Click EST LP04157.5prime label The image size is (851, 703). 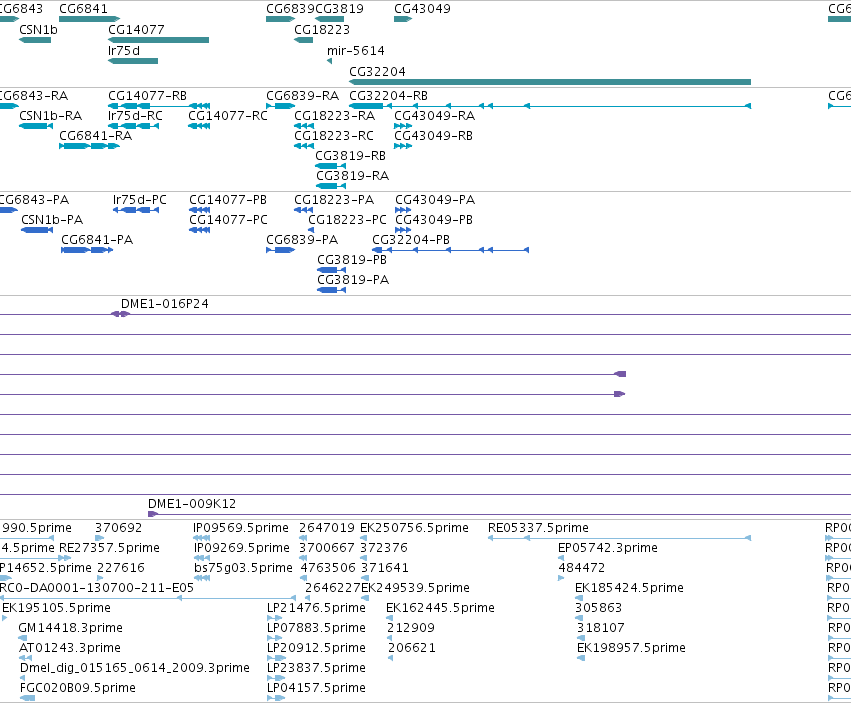316,688
